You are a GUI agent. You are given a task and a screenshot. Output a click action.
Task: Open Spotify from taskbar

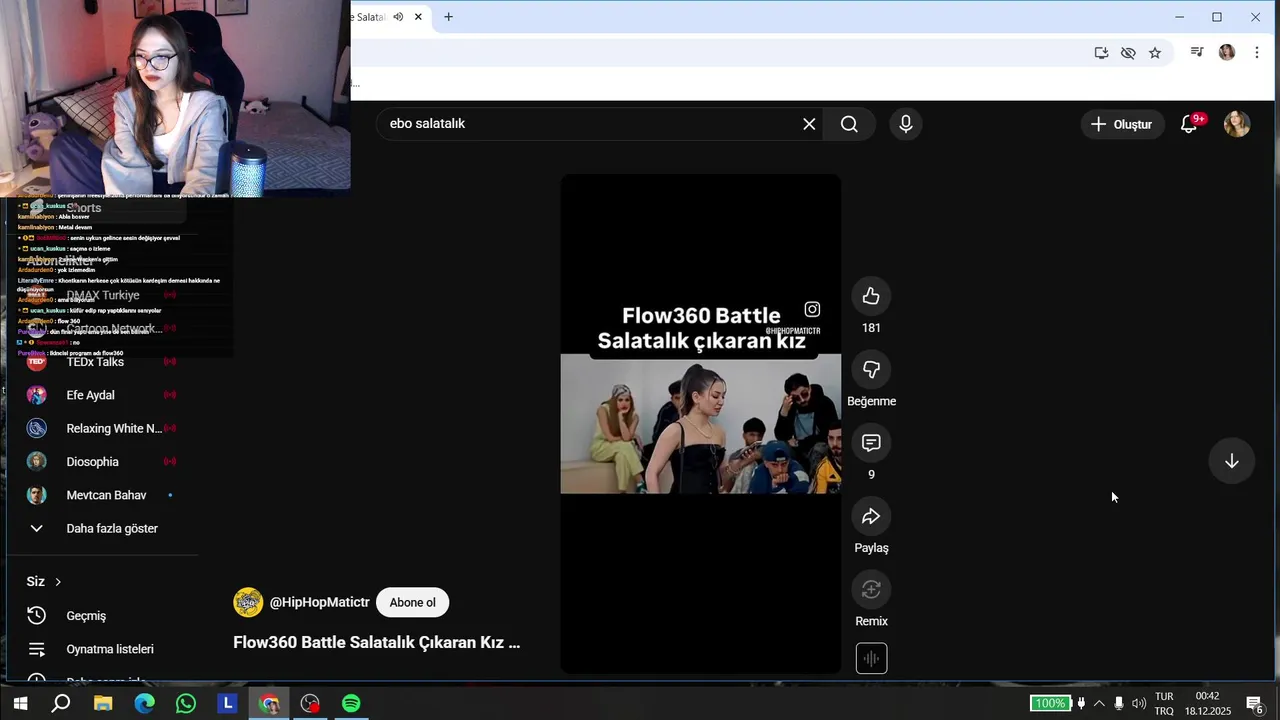[351, 704]
